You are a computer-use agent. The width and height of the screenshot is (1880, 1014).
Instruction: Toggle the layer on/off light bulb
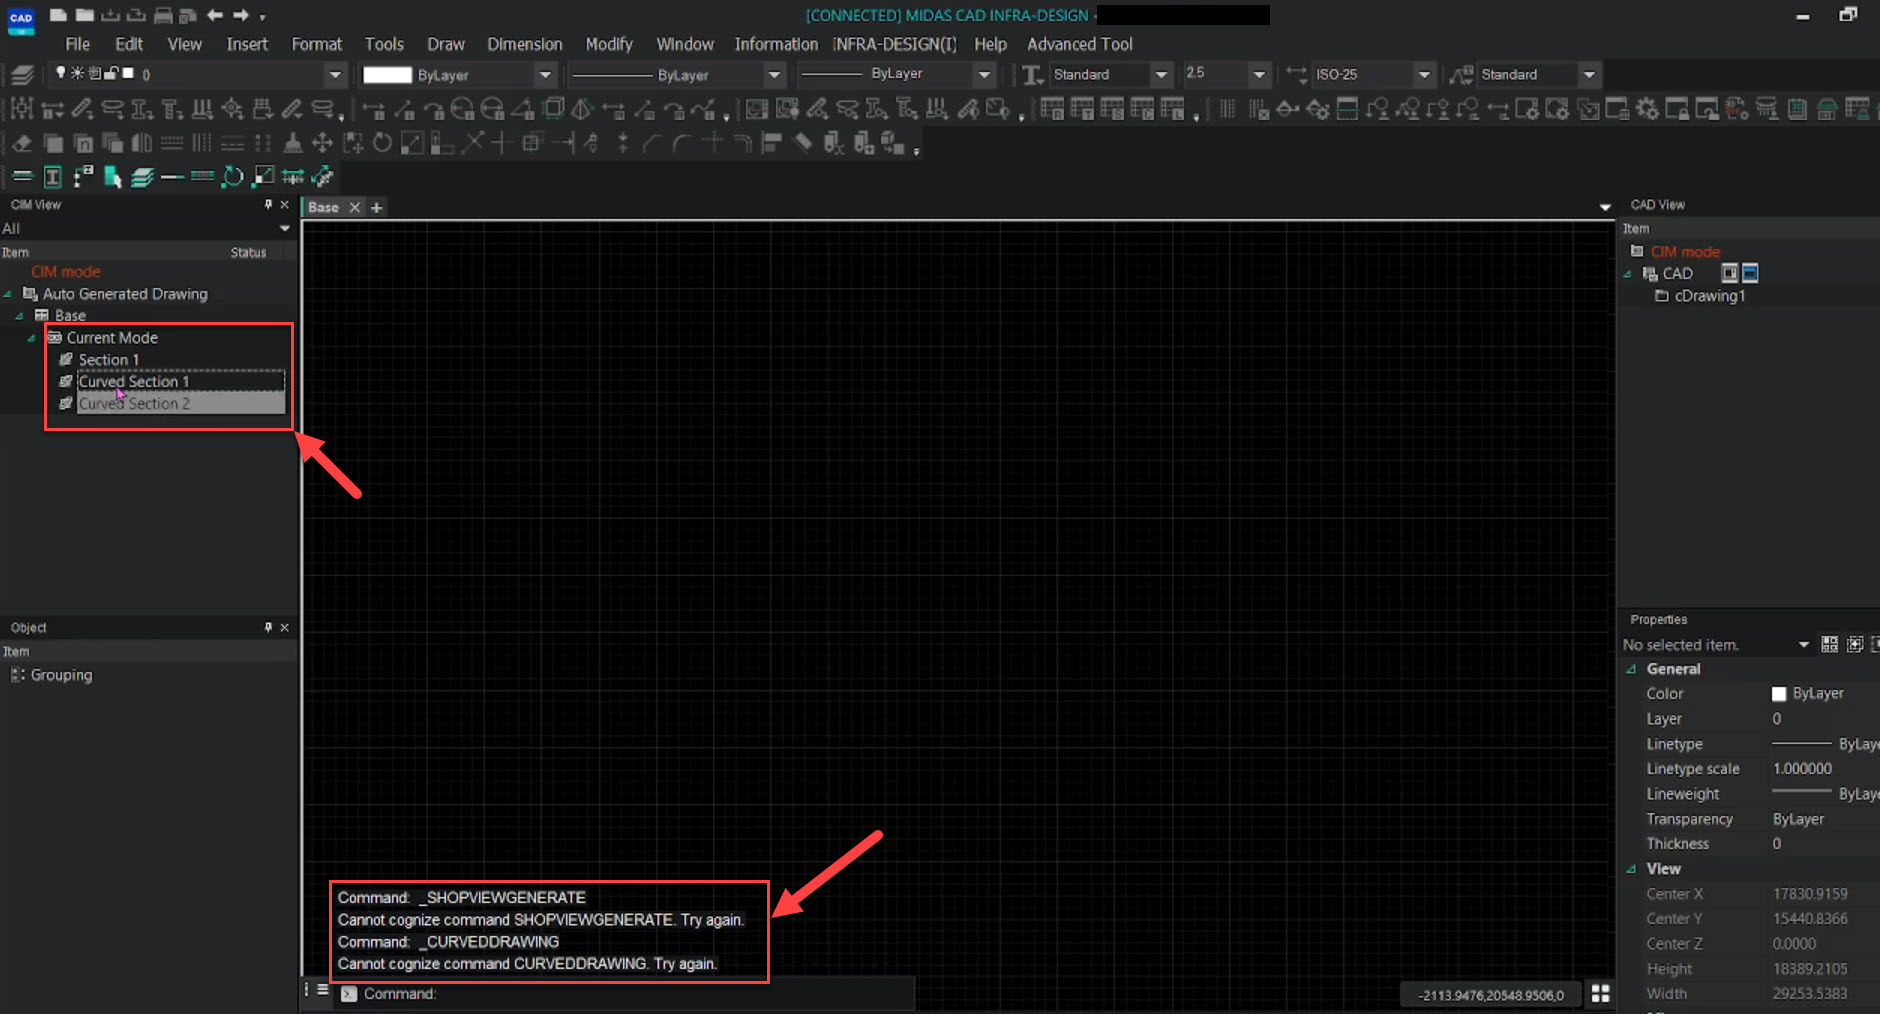[61, 73]
